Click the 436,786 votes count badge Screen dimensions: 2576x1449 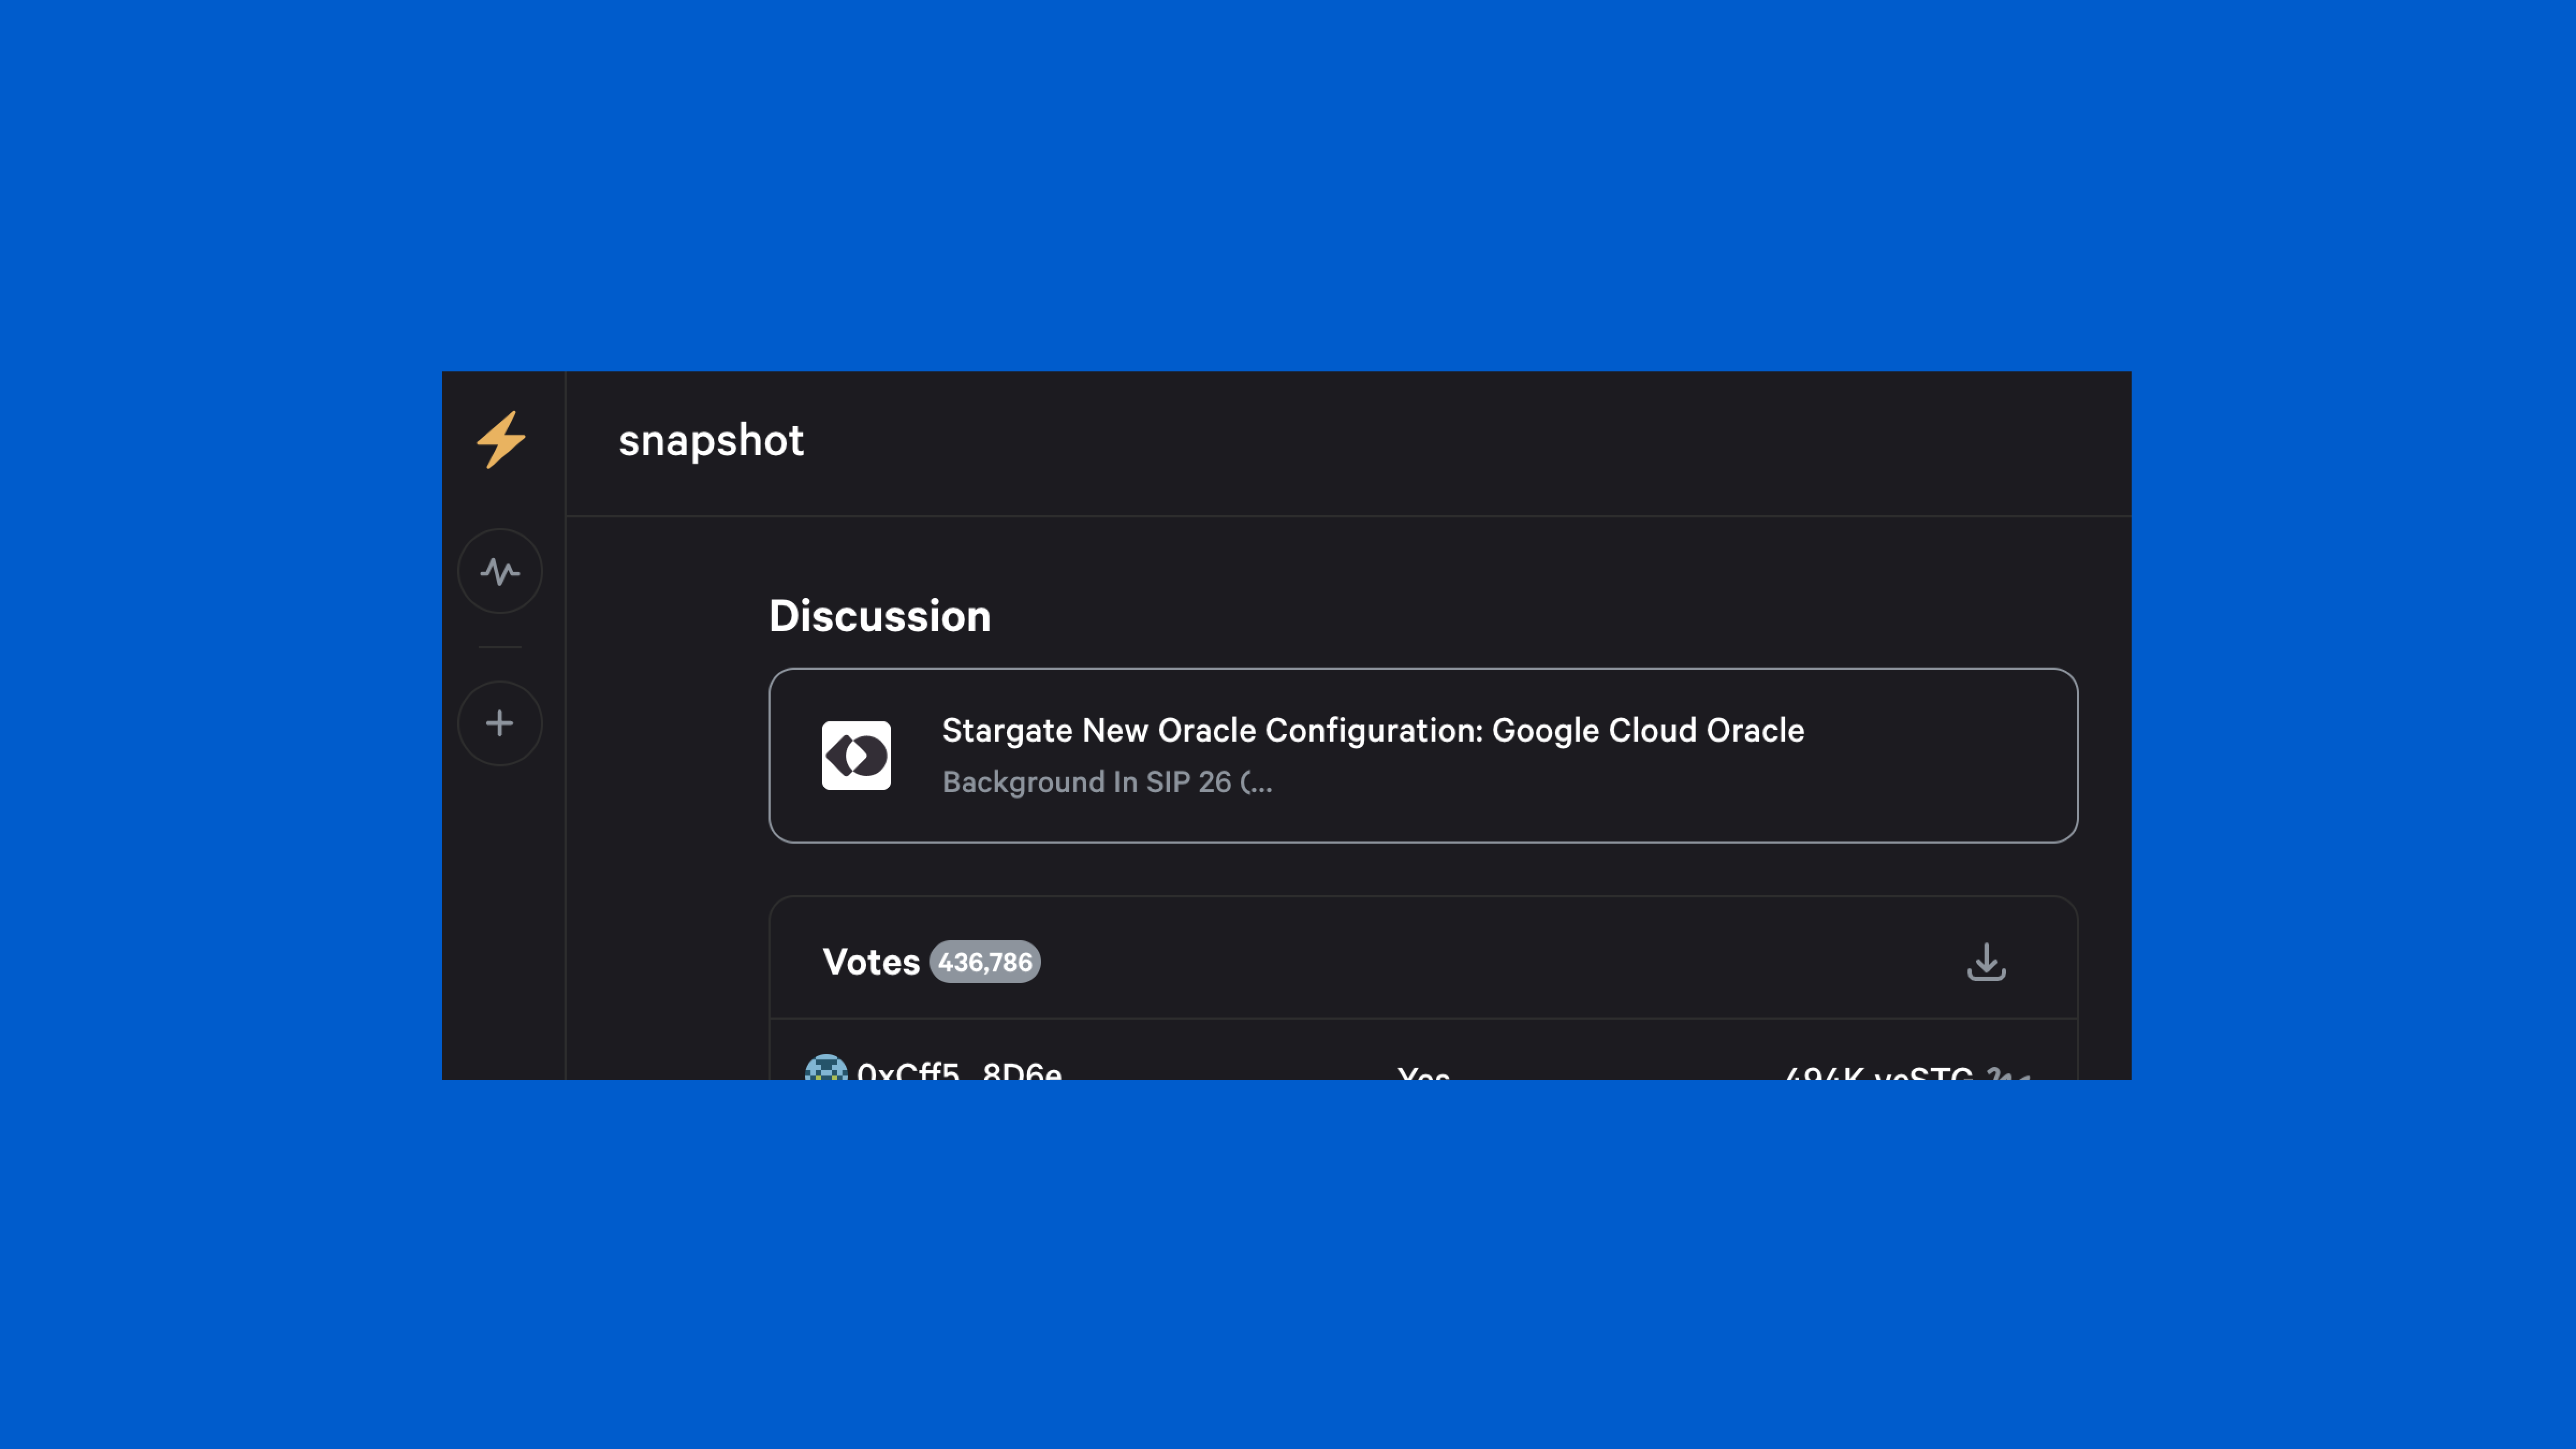(984, 962)
